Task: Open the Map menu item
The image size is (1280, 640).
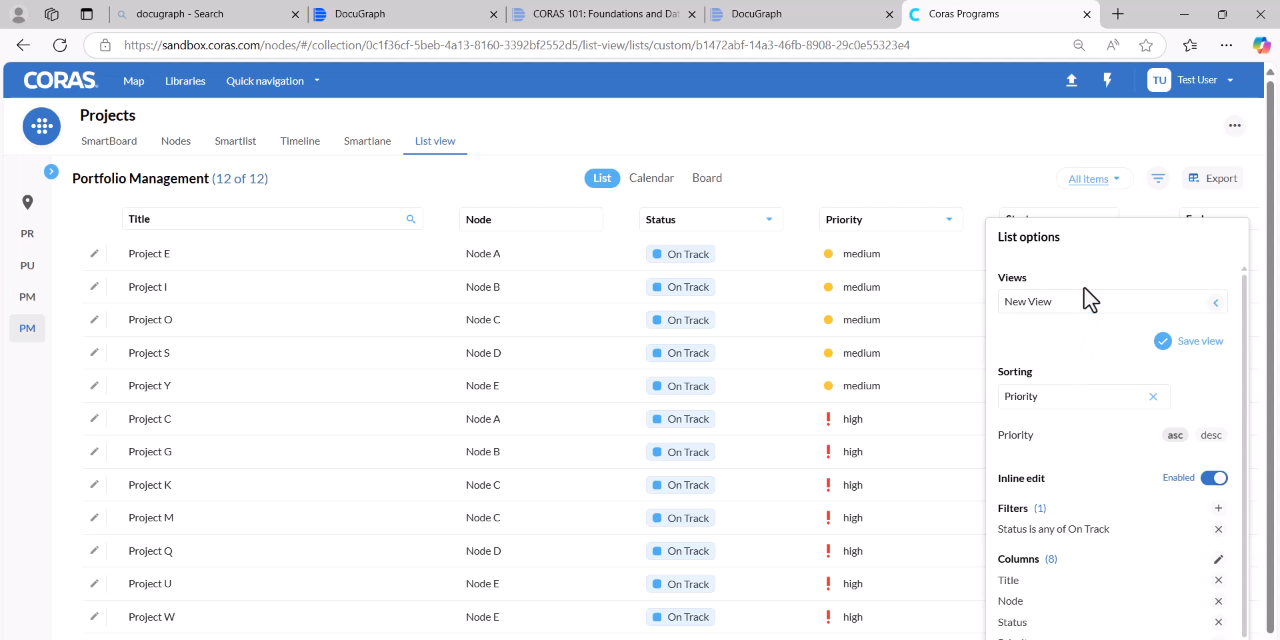Action: coord(134,81)
